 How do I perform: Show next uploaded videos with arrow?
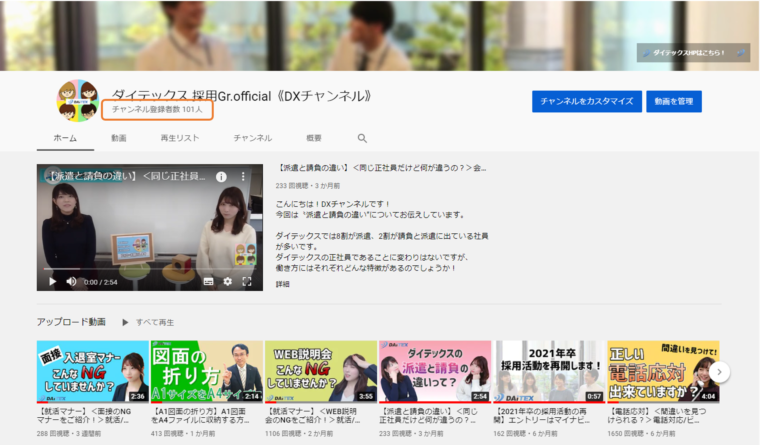click(x=719, y=372)
